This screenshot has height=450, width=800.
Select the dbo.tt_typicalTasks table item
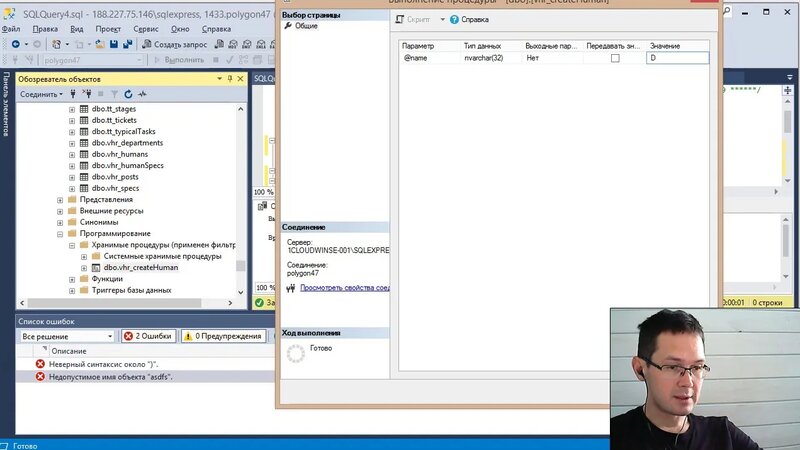pyautogui.click(x=123, y=132)
